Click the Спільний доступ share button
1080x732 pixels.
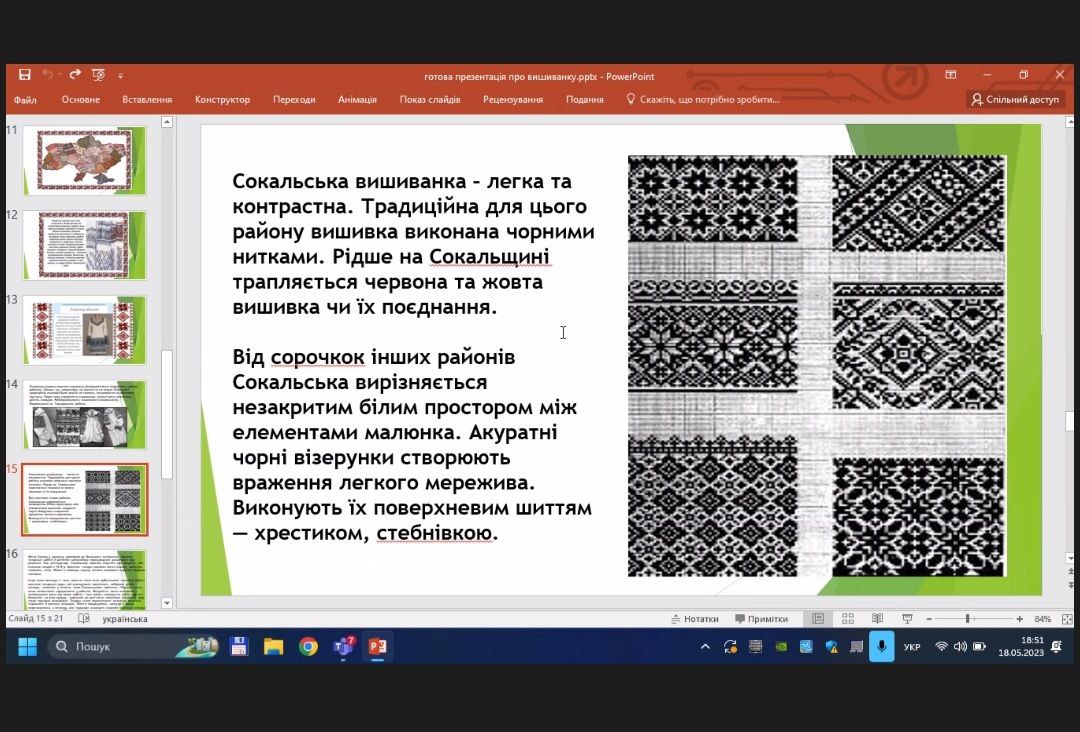point(1014,100)
